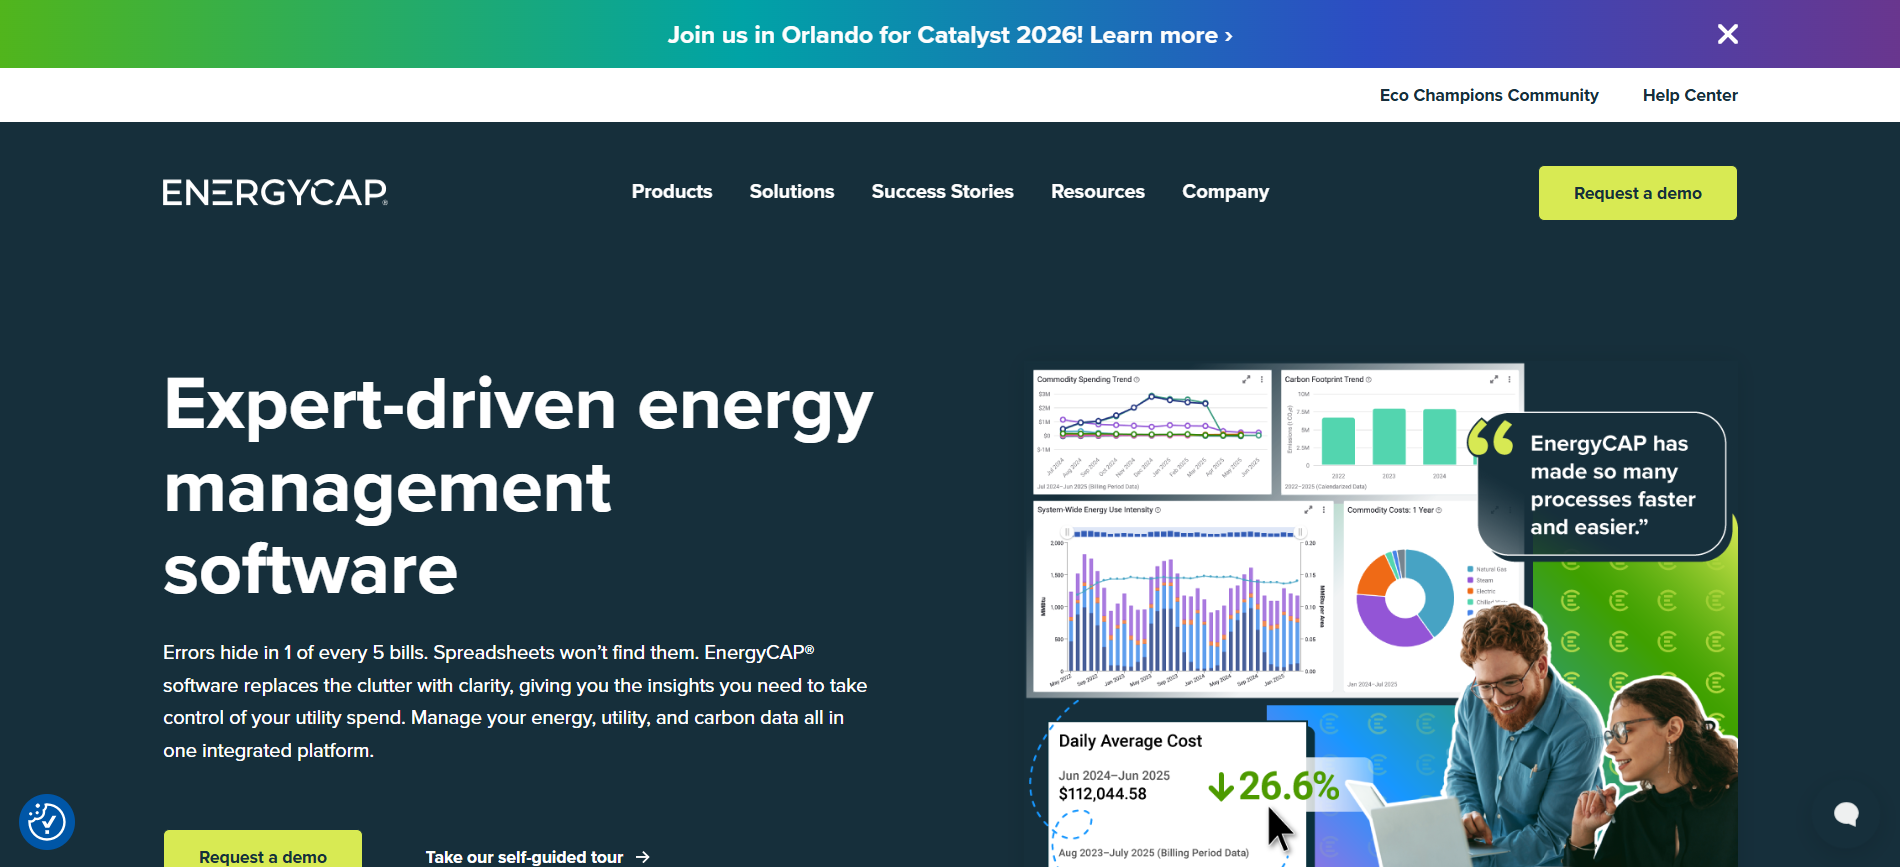
Task: Click the Errors hide in 1 of every 5 bills paragraph
Action: [515, 701]
